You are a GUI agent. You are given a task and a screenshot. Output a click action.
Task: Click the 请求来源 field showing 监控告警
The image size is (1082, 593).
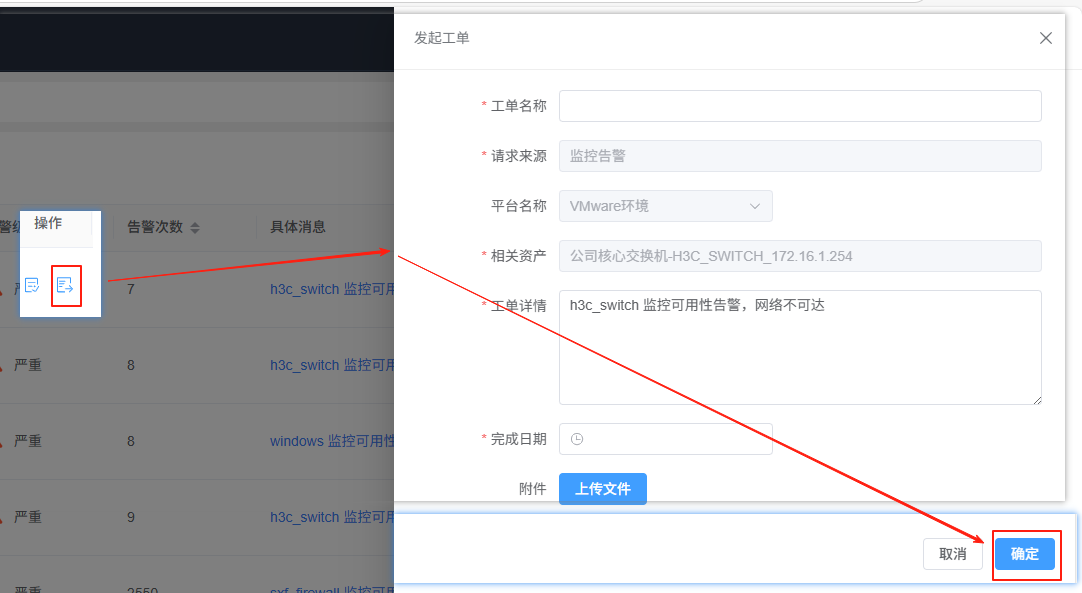(x=800, y=156)
